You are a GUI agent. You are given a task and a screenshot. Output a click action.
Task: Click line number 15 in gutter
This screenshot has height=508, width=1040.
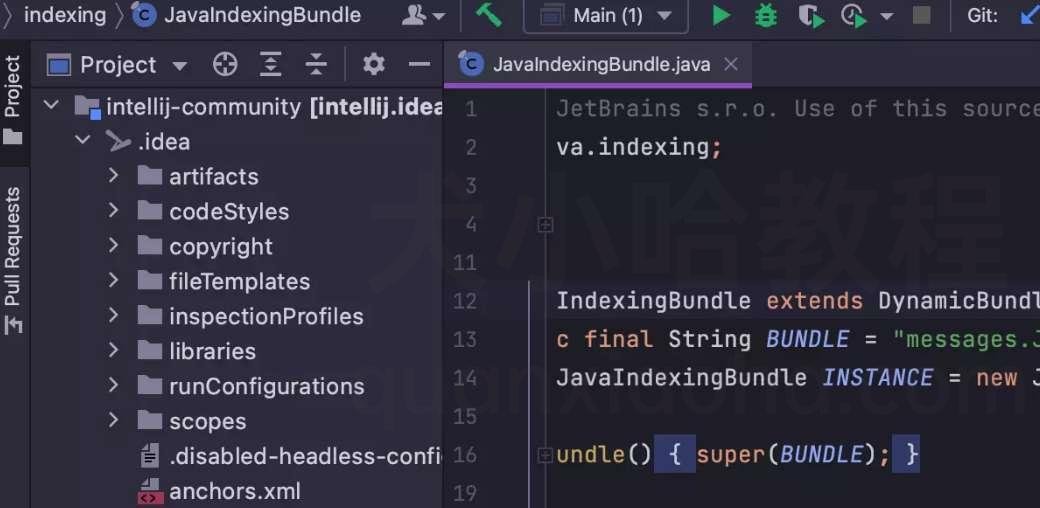464,416
